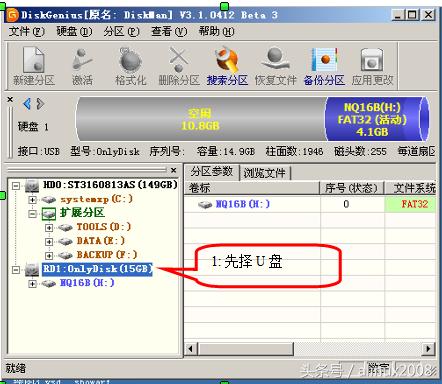The width and height of the screenshot is (442, 384).
Task: Select DATA (E:) in the tree
Action: 101,241
